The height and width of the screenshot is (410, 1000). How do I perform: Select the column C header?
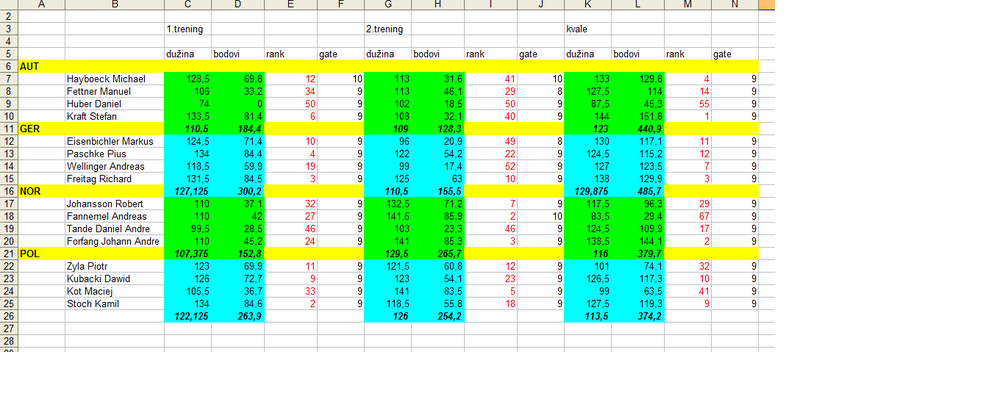187,5
